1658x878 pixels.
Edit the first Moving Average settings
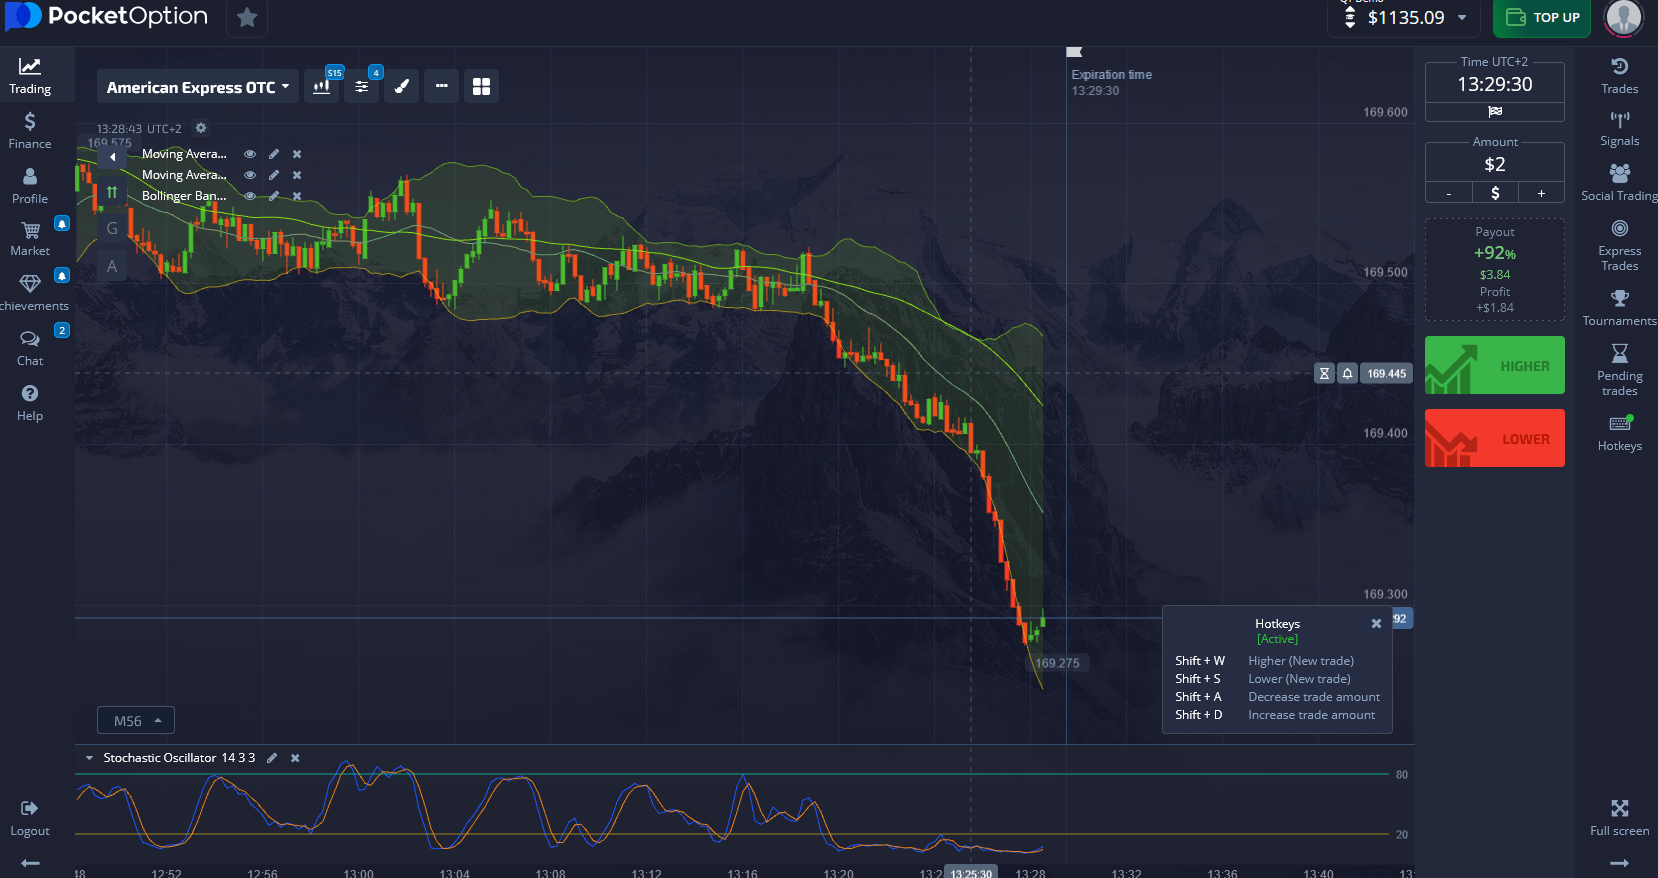point(274,154)
